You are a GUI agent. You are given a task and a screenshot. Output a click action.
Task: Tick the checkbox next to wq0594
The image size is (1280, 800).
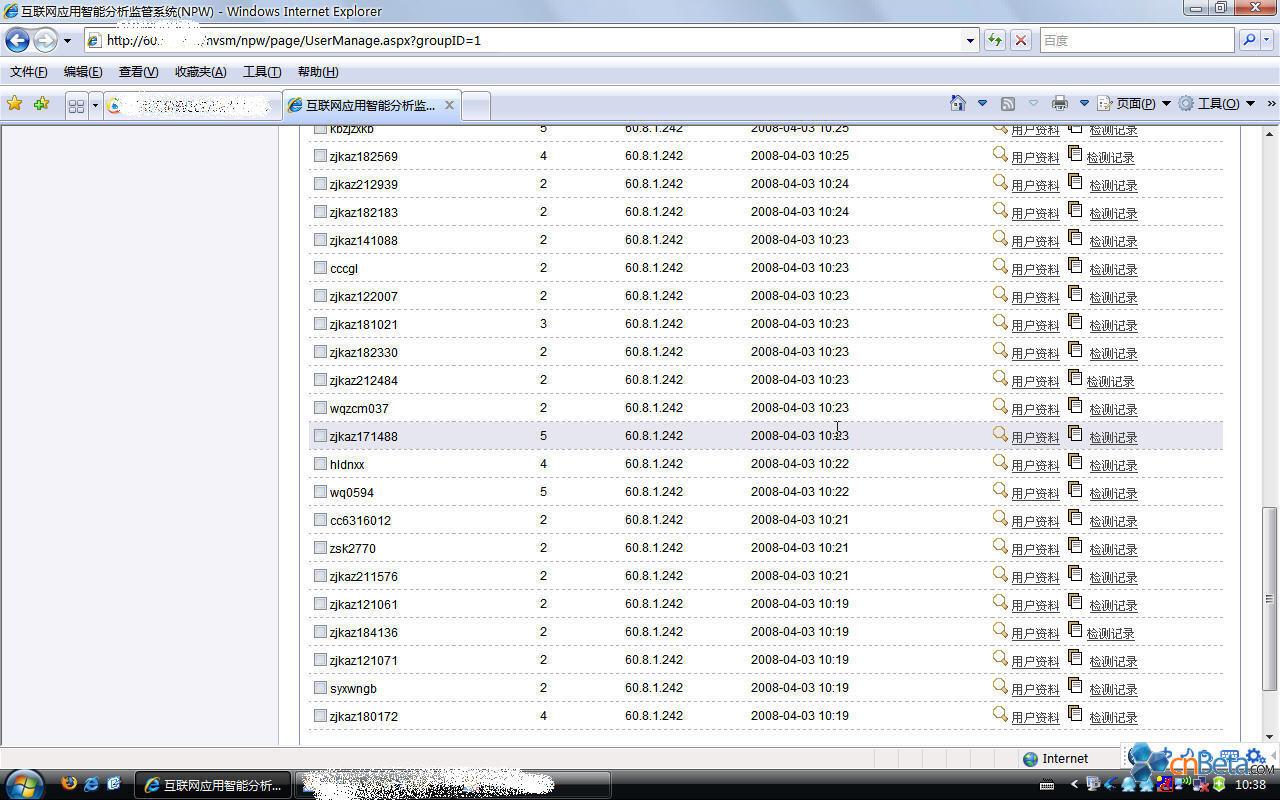click(x=321, y=492)
